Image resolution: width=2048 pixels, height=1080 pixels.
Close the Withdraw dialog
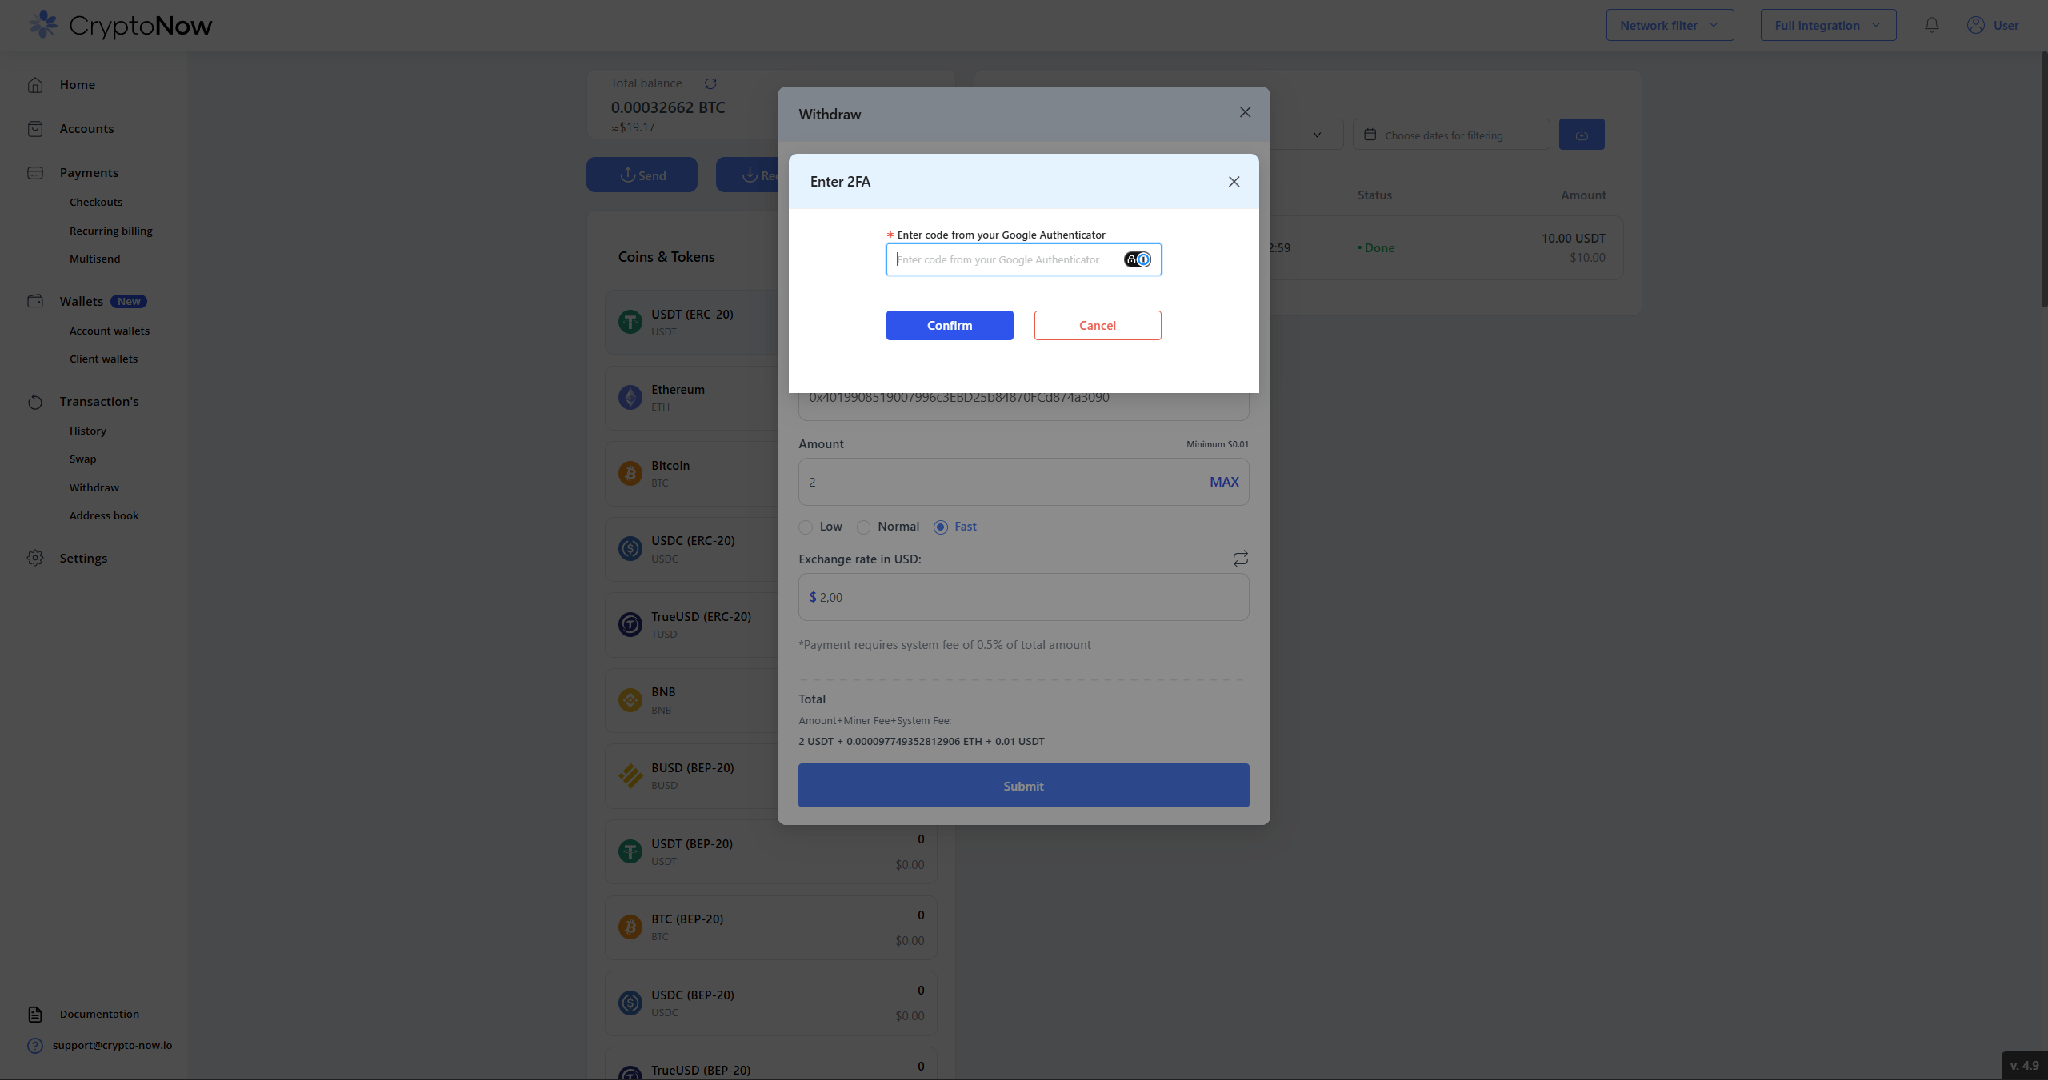point(1245,112)
